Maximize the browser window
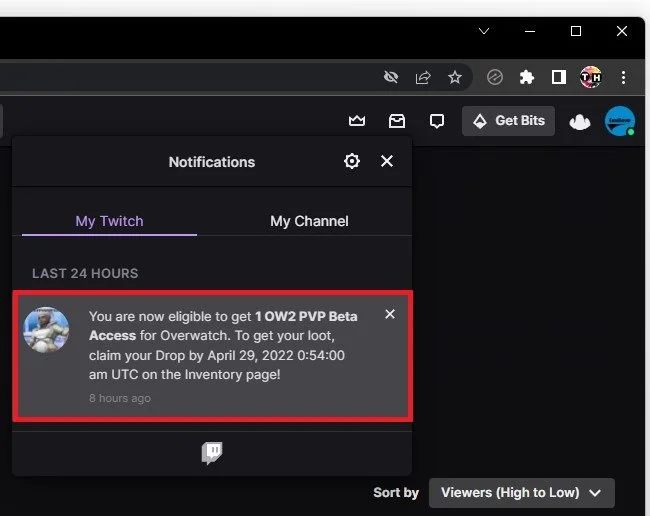This screenshot has width=650, height=516. coord(576,31)
